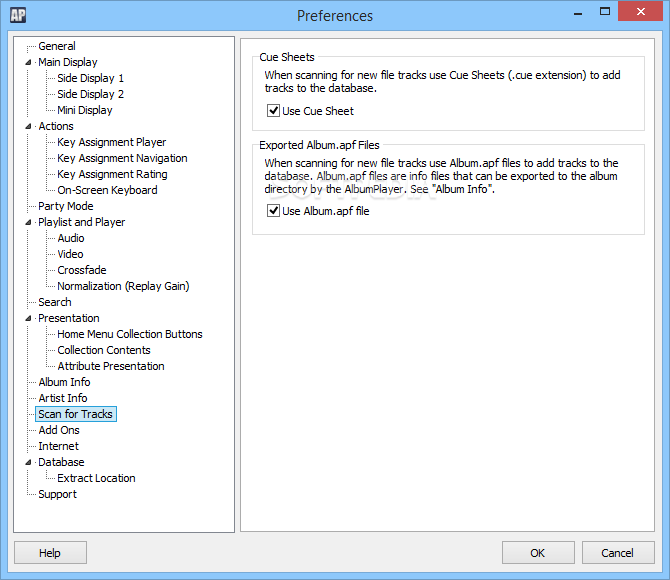670x580 pixels.
Task: Open Internet preferences
Action: point(59,446)
